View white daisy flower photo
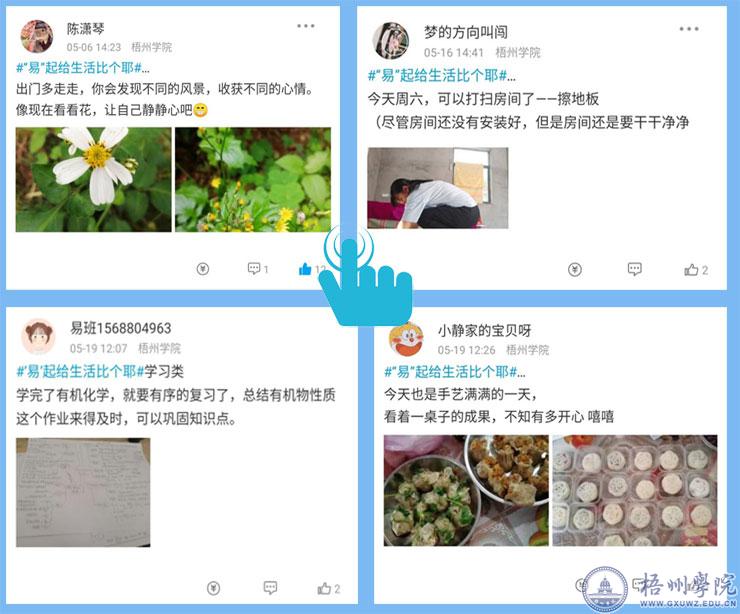The image size is (740, 614). point(93,179)
